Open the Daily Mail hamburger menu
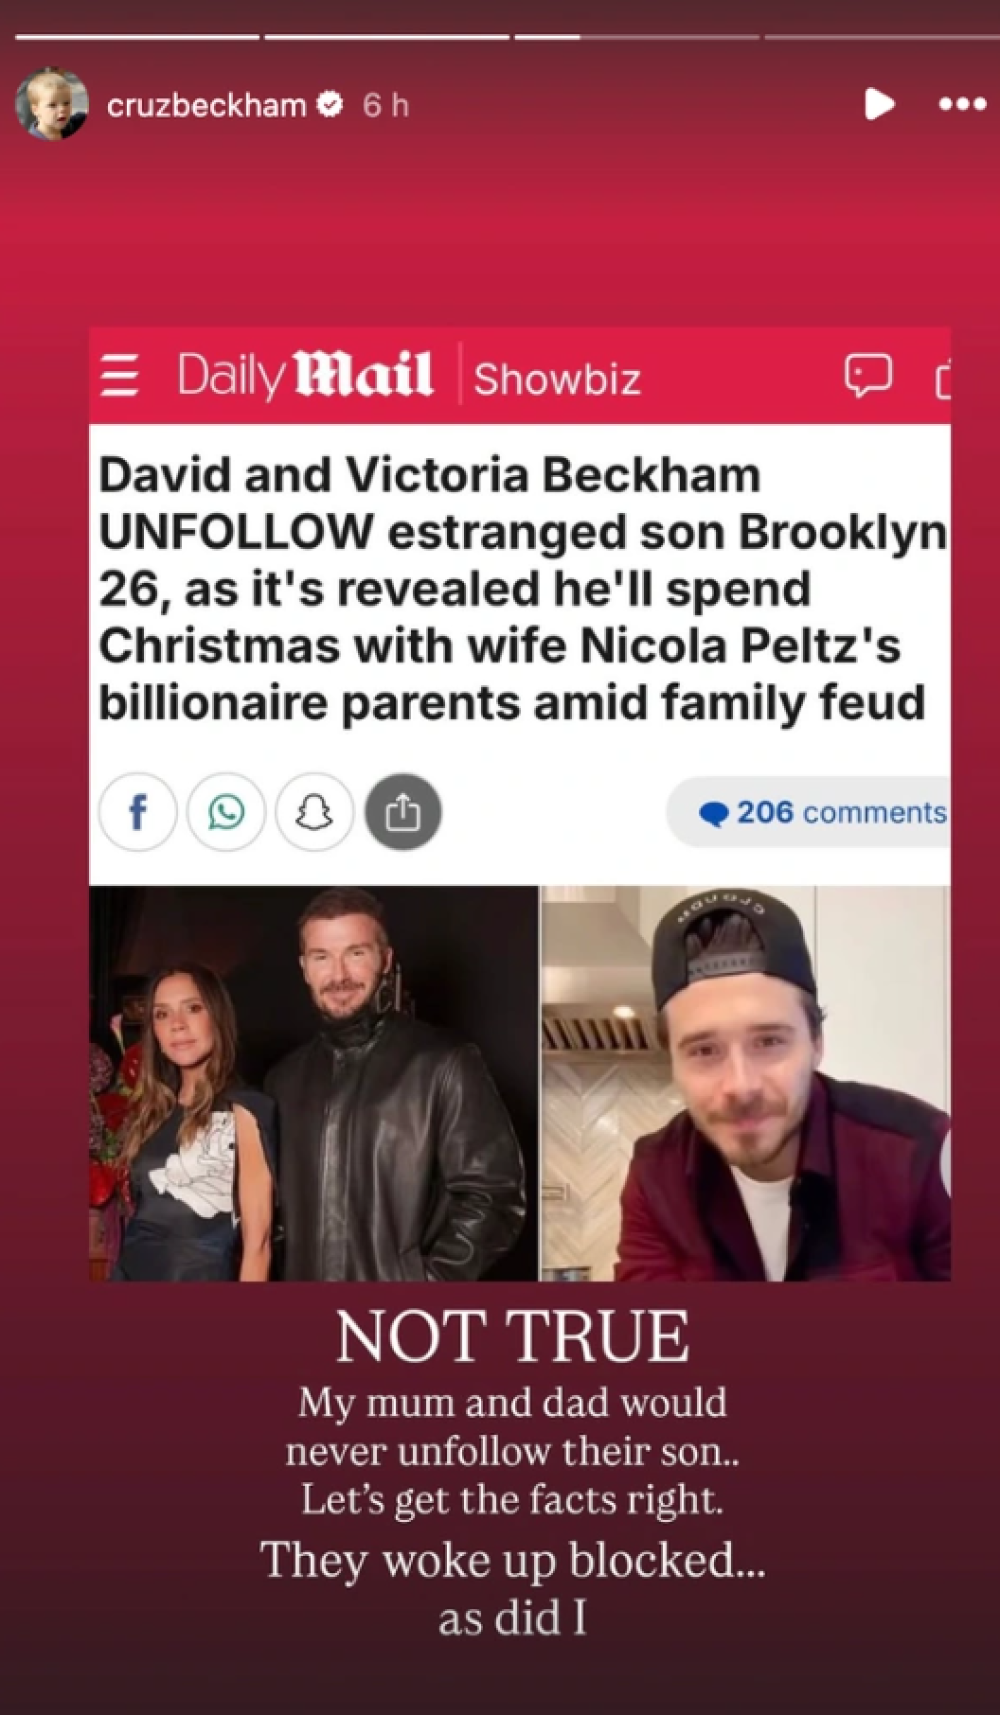 (120, 377)
